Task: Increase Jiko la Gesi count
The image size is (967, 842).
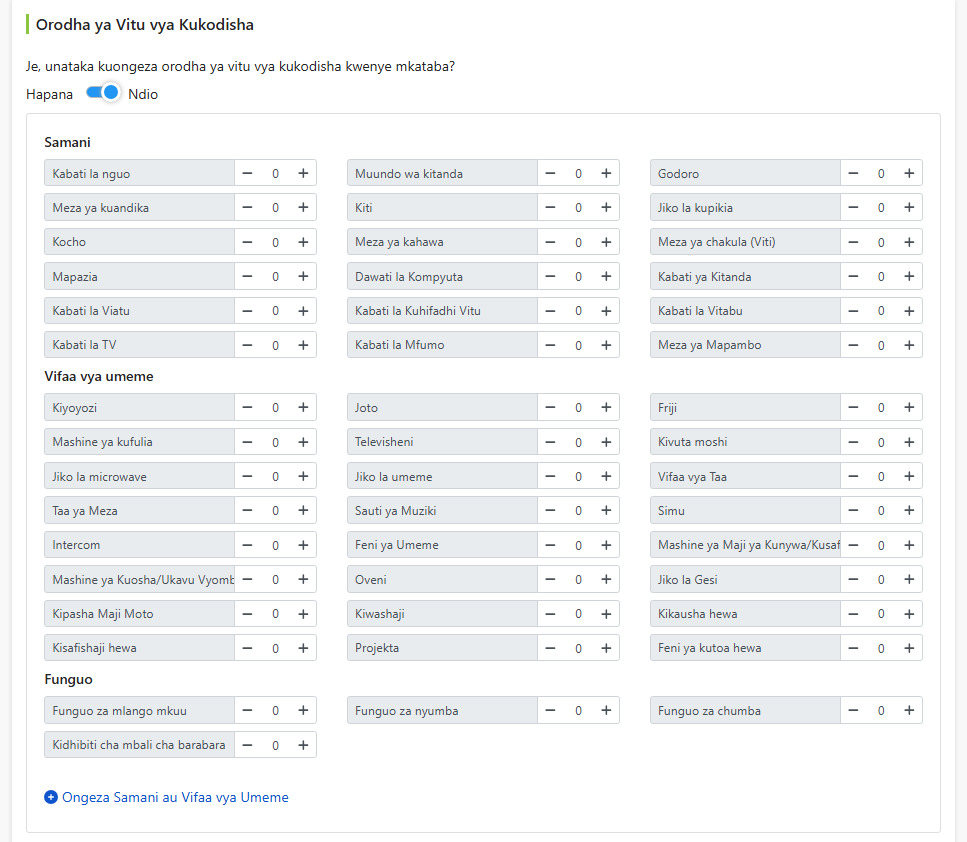Action: pos(908,579)
